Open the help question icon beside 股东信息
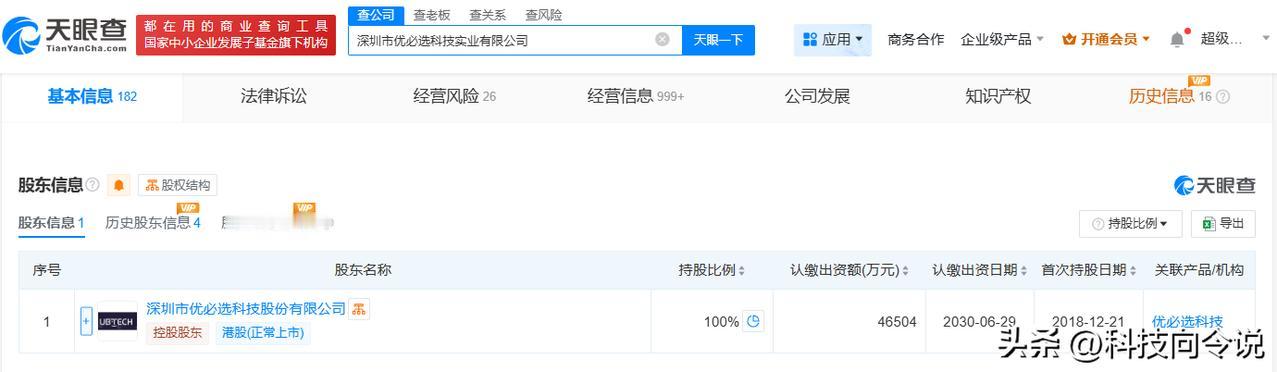Image resolution: width=1277 pixels, height=372 pixels. [92, 185]
